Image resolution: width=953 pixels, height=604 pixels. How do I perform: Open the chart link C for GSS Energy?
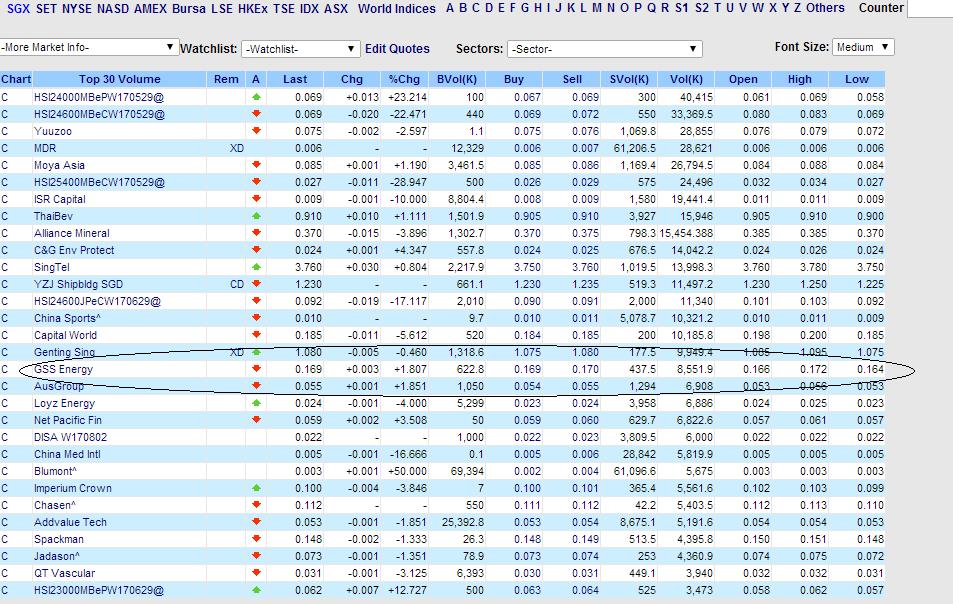point(5,369)
